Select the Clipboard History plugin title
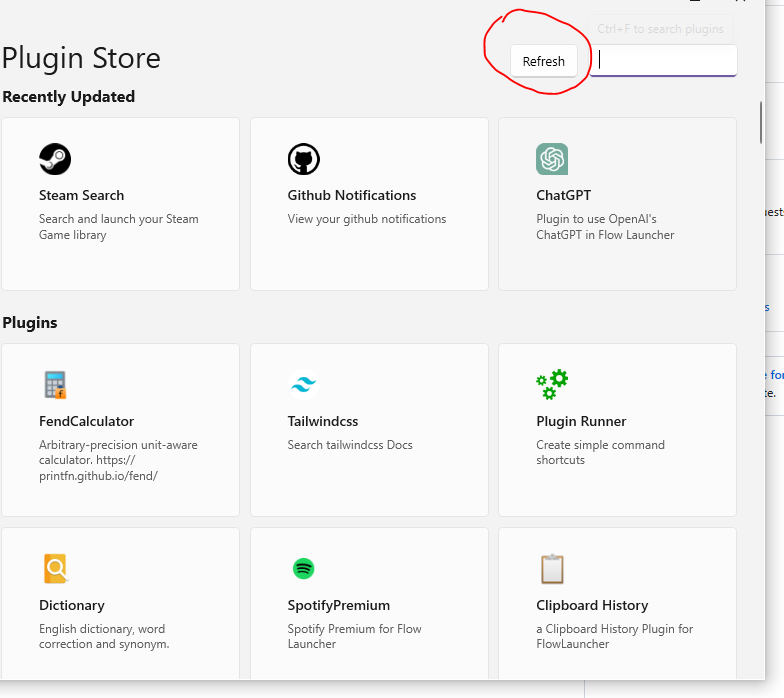The height and width of the screenshot is (698, 784). [592, 605]
